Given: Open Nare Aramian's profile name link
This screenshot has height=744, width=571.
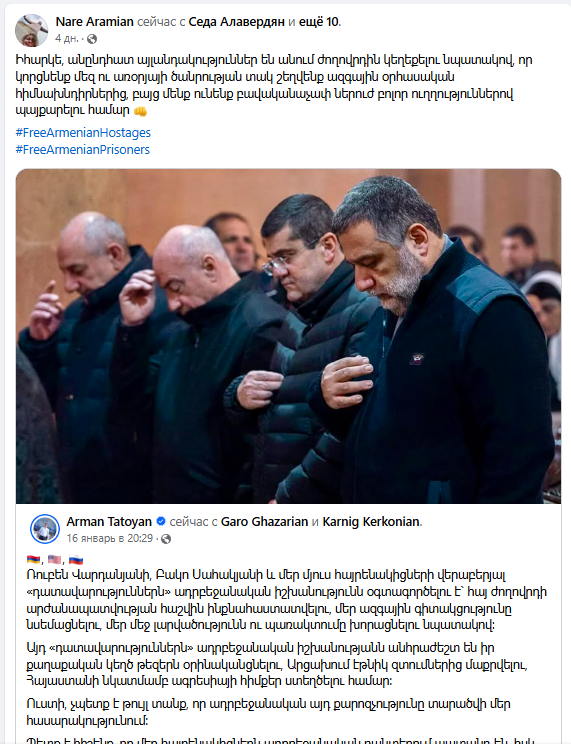Looking at the screenshot, I should pyautogui.click(x=94, y=22).
